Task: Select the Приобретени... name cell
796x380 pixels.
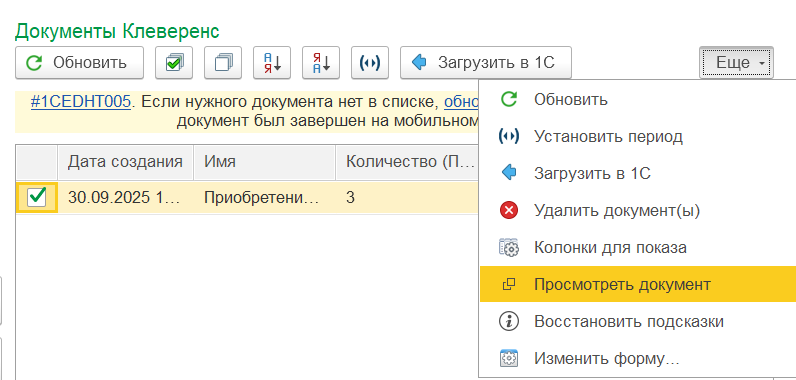Action: 264,197
